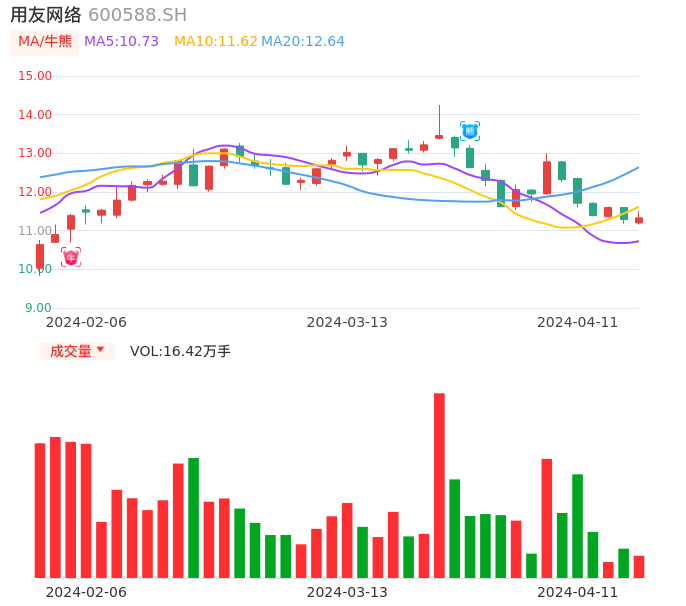686x606 pixels.
Task: Click the VOL:16.42万手 volume readout
Action: (x=180, y=351)
